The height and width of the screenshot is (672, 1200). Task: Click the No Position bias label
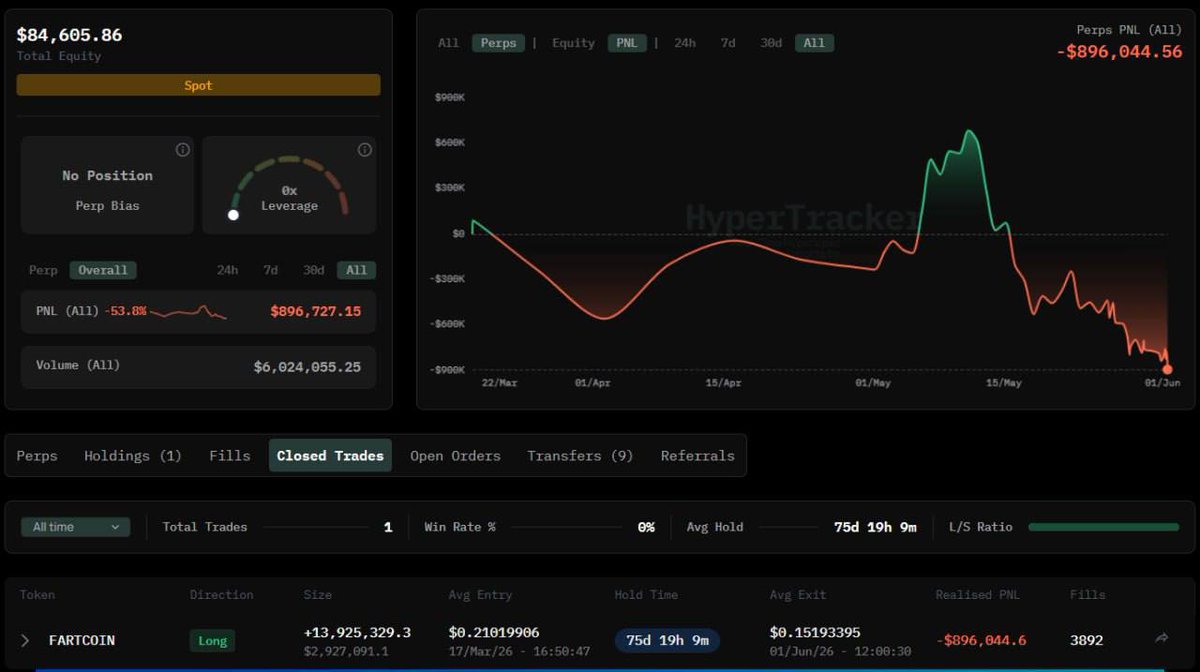107,176
